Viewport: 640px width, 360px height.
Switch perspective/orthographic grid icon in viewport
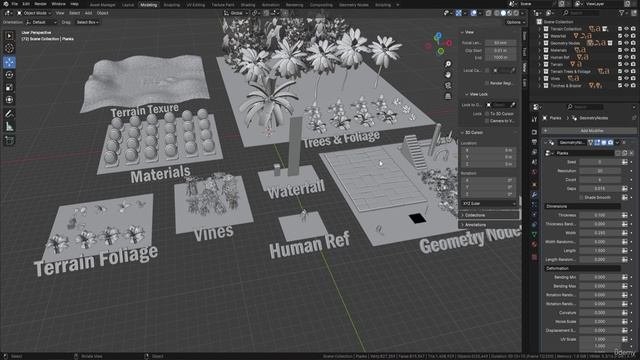pos(448,96)
